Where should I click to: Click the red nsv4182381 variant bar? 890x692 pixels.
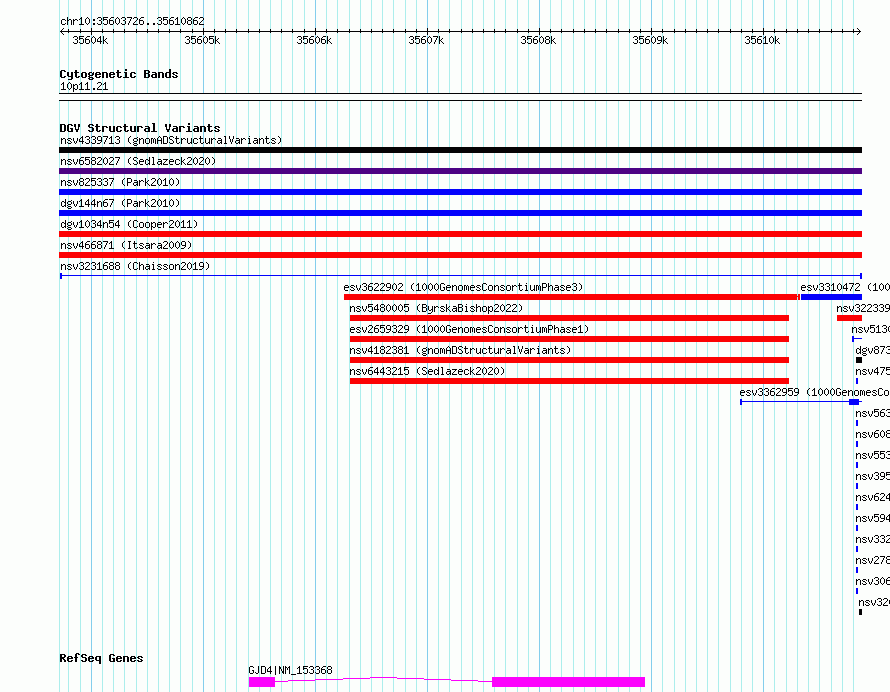tap(569, 360)
